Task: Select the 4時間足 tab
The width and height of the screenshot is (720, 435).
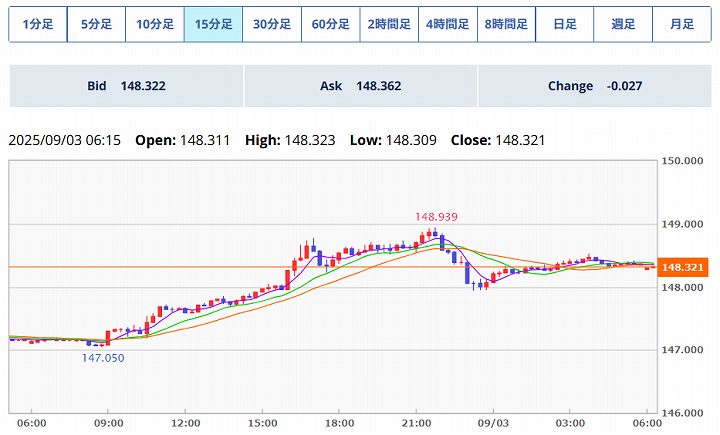Action: click(448, 24)
